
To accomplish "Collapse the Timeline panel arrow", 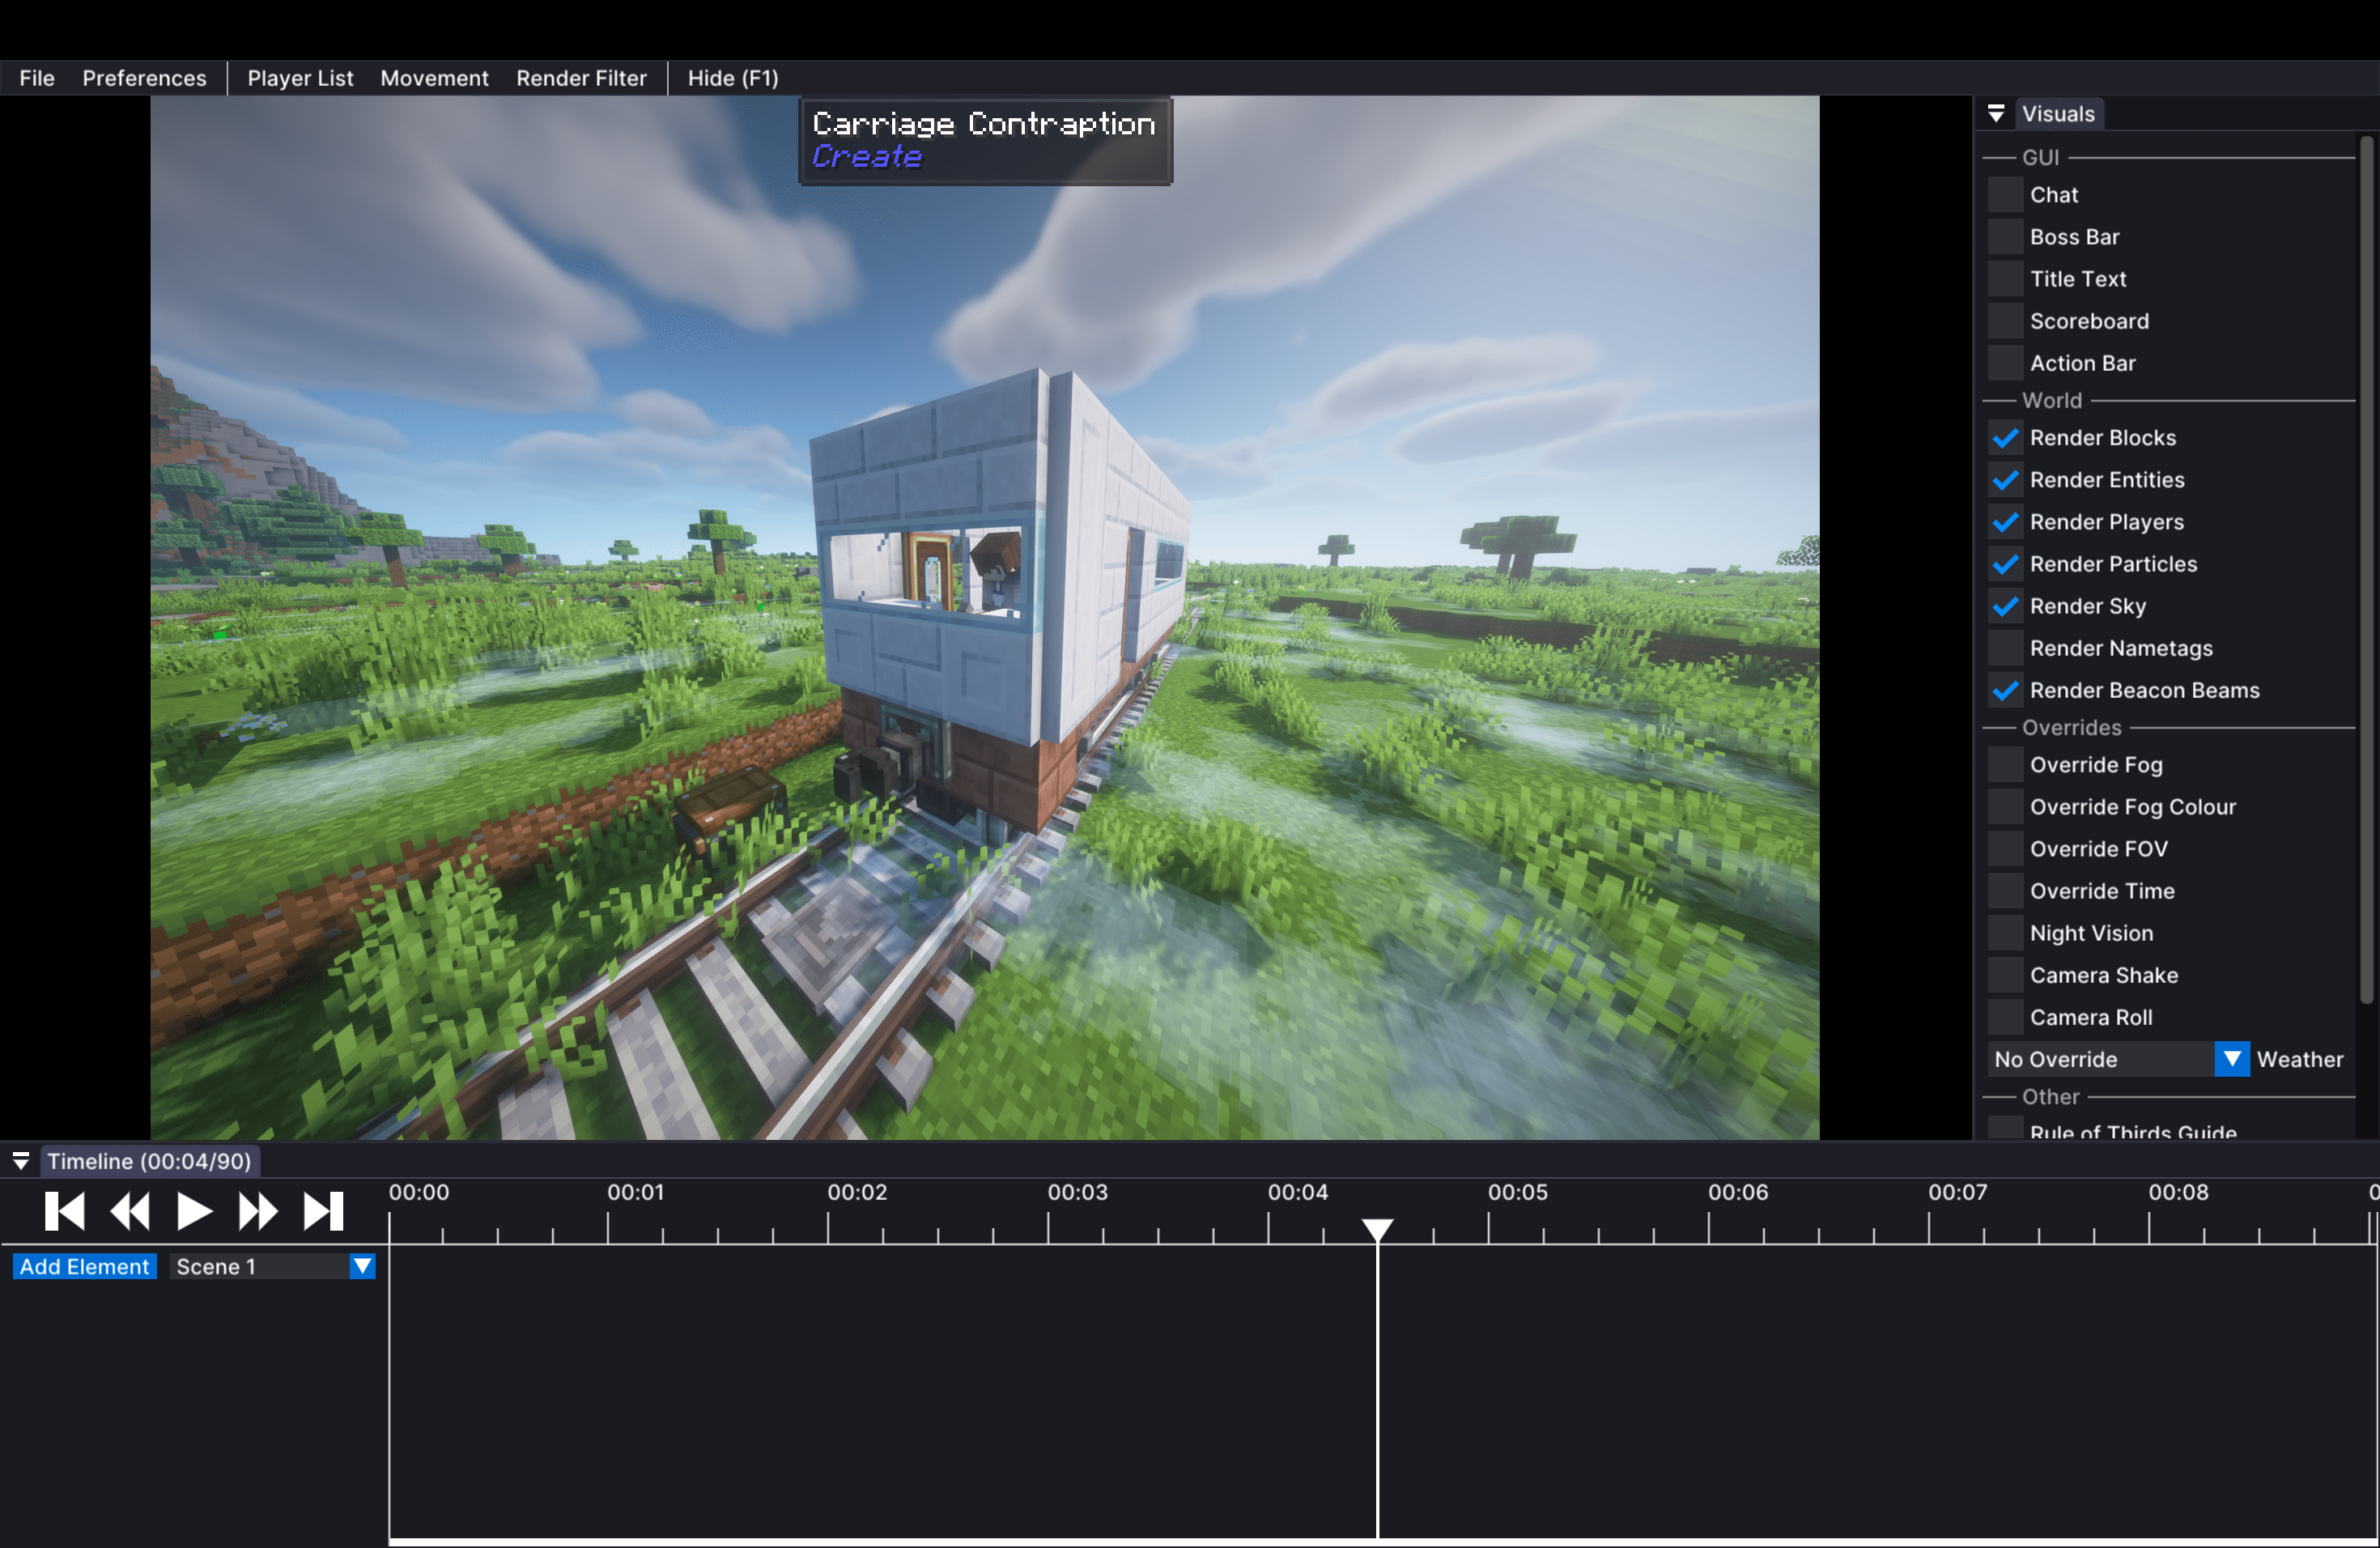I will (20, 1161).
